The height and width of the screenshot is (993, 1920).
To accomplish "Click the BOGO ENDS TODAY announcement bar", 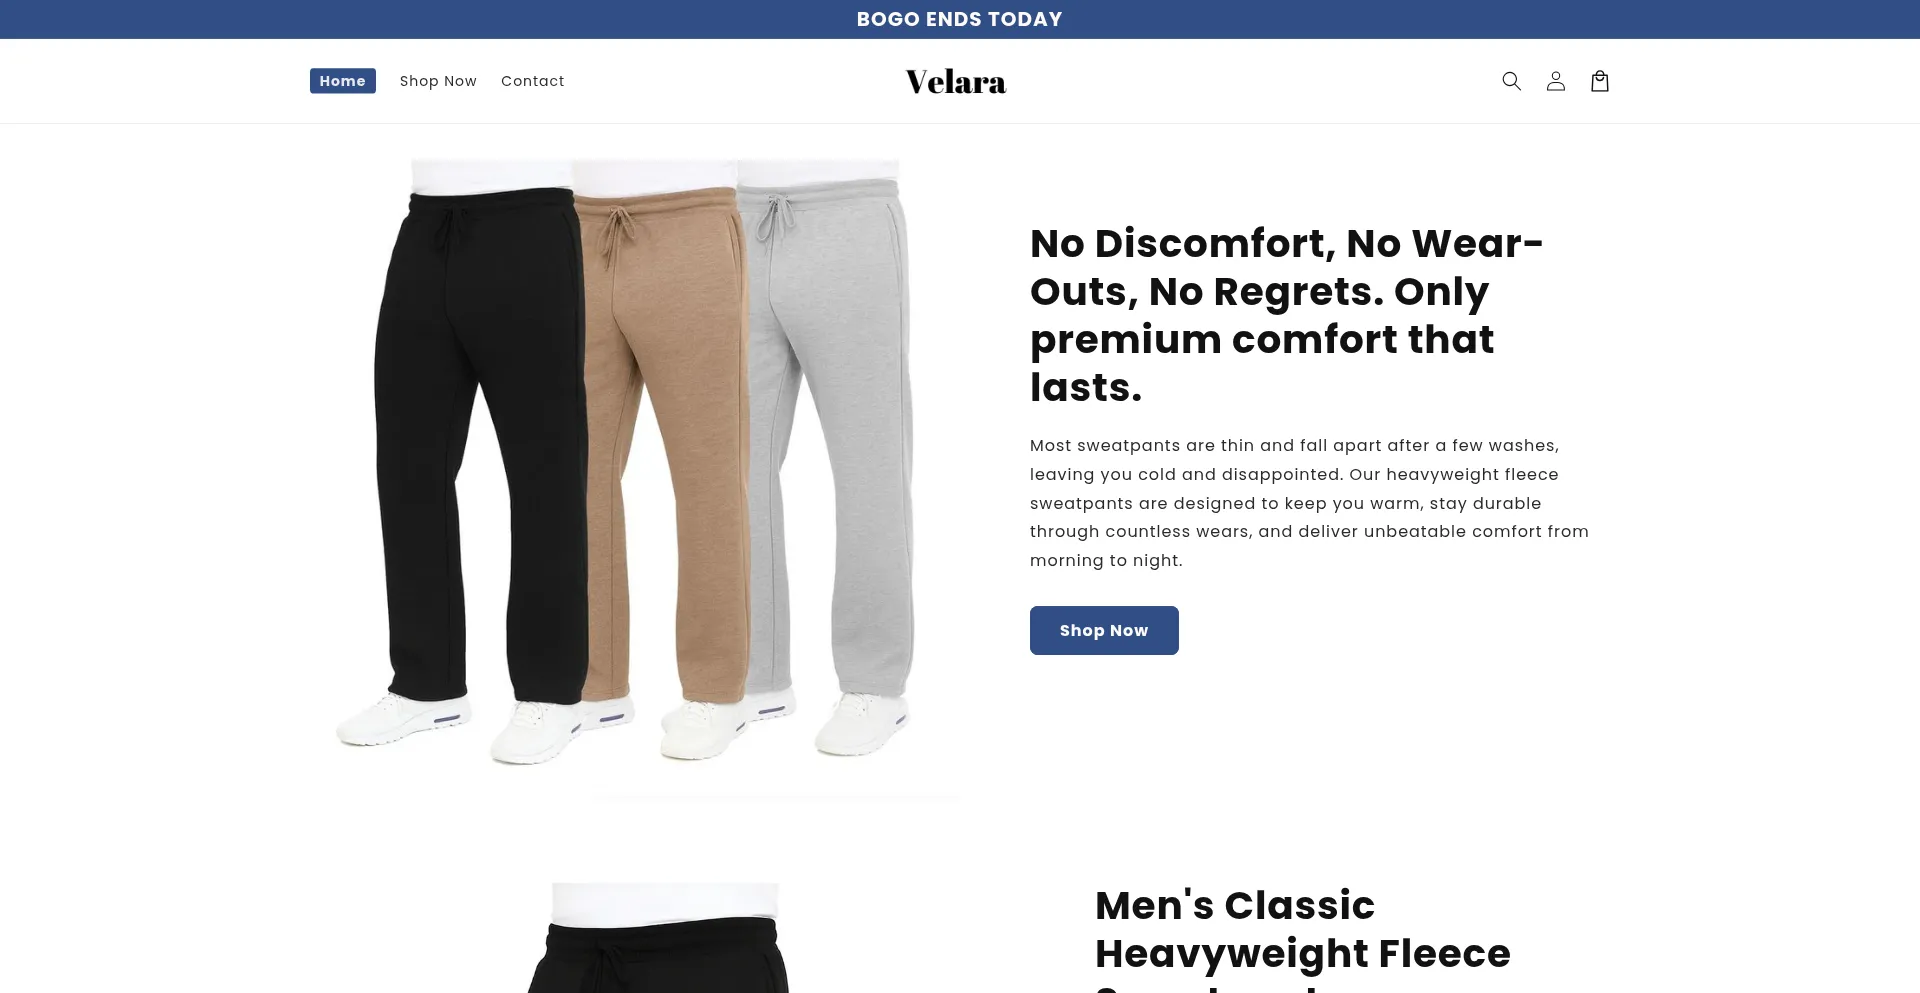I will pyautogui.click(x=960, y=19).
